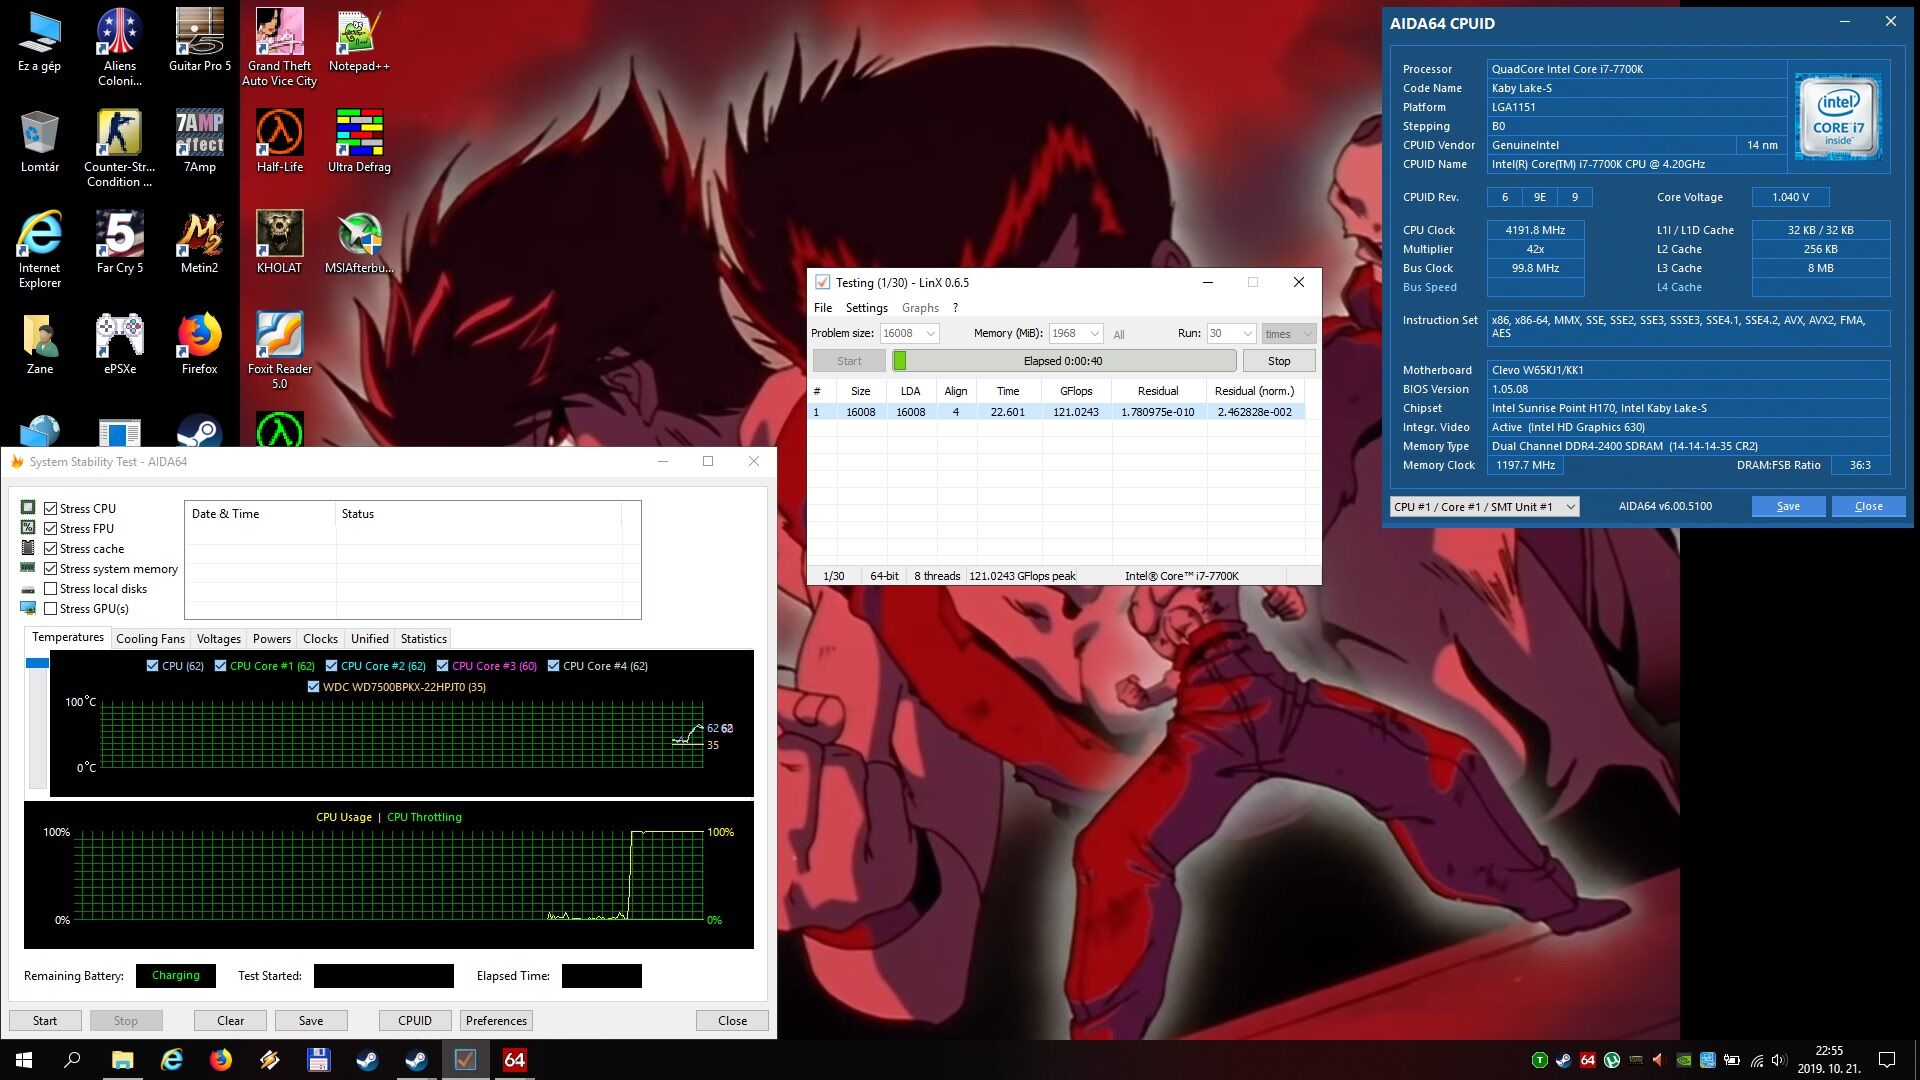
Task: Click GFlops column header in LinX
Action: pos(1076,391)
